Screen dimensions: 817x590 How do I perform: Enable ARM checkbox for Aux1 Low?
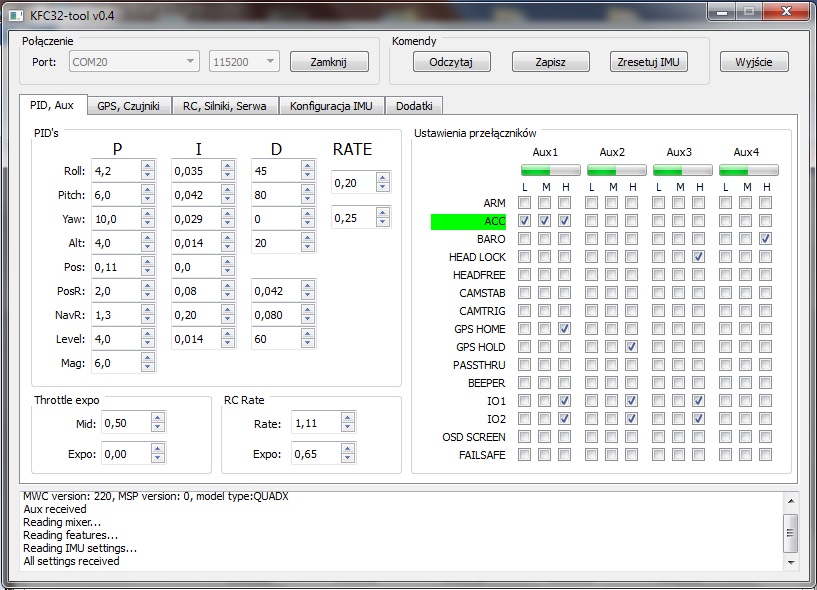point(525,203)
